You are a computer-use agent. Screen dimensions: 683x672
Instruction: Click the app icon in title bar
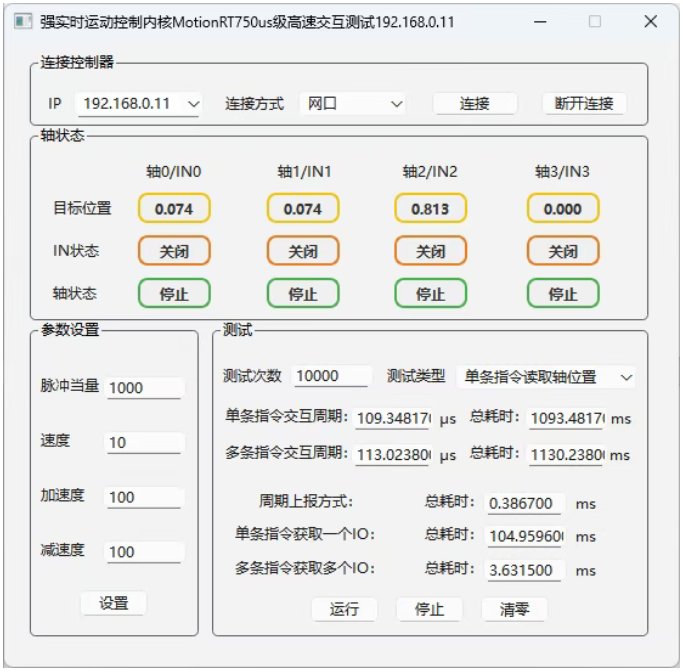23,21
